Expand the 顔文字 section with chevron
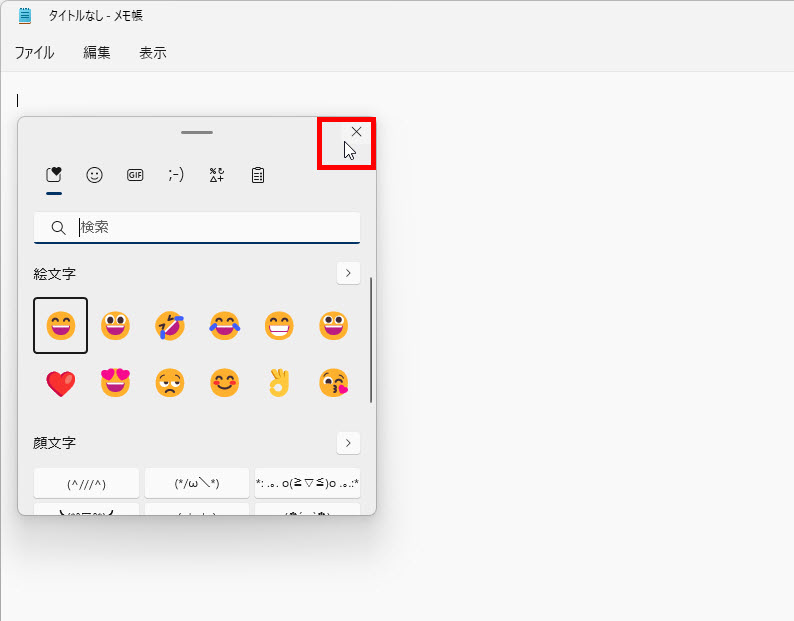 (348, 442)
